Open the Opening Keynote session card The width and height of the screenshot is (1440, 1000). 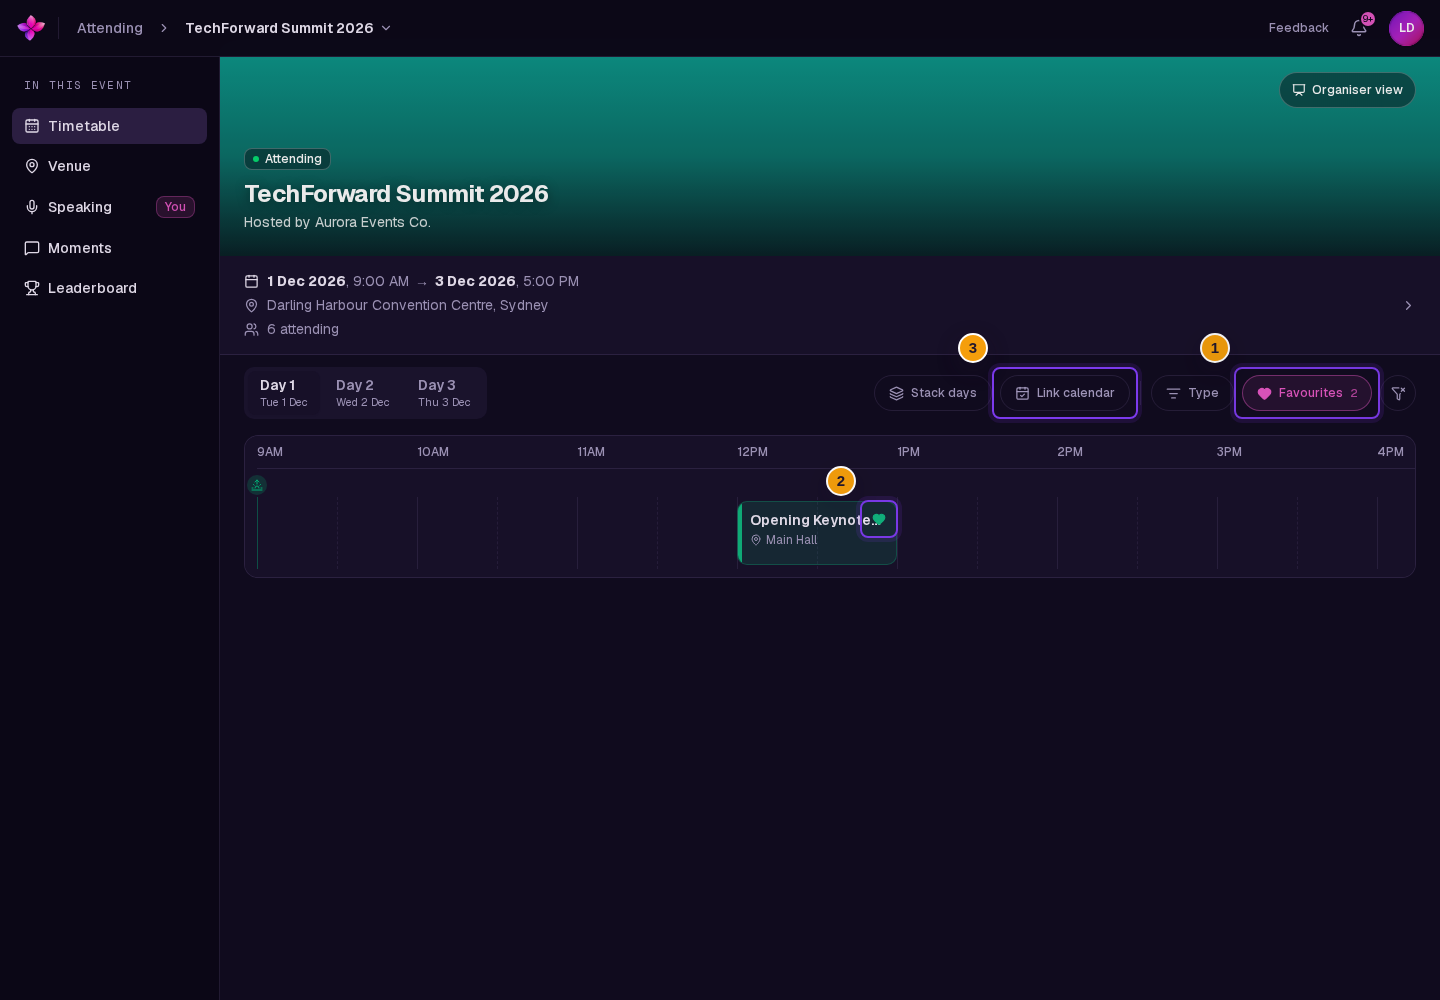click(x=817, y=533)
